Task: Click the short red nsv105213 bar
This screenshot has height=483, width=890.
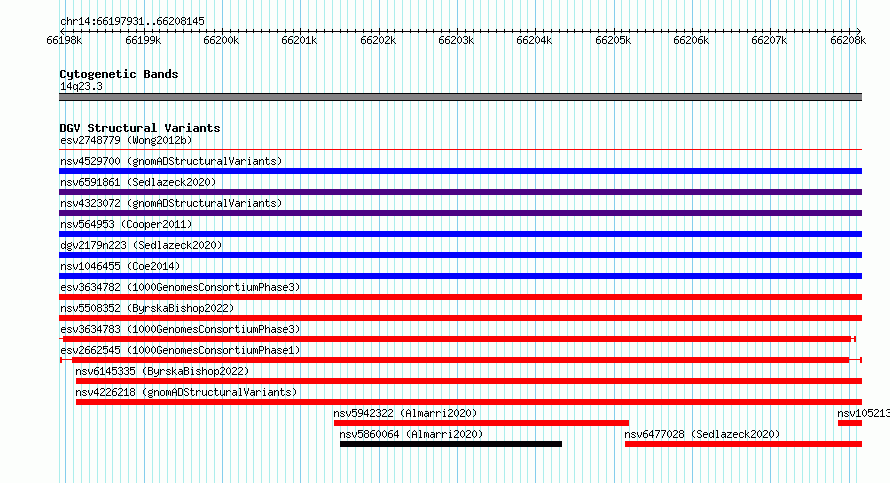Action: click(x=850, y=423)
